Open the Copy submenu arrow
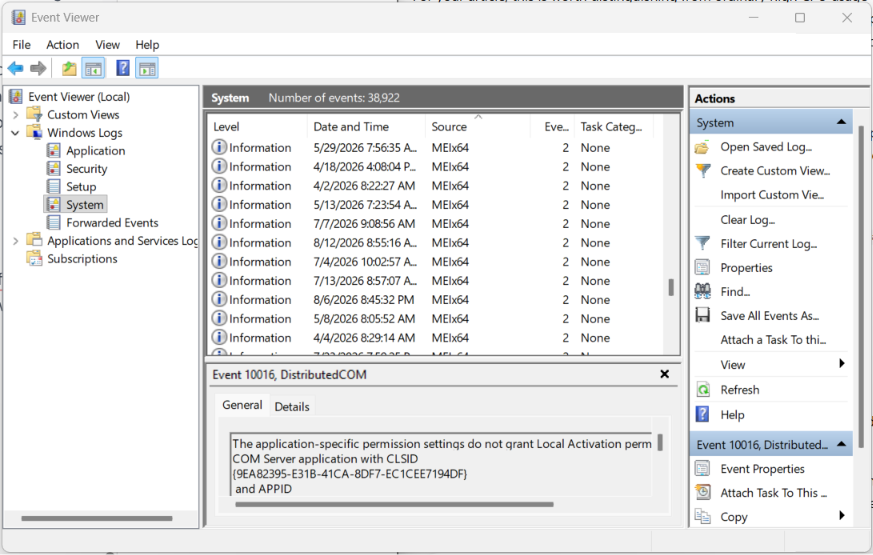 pos(842,515)
